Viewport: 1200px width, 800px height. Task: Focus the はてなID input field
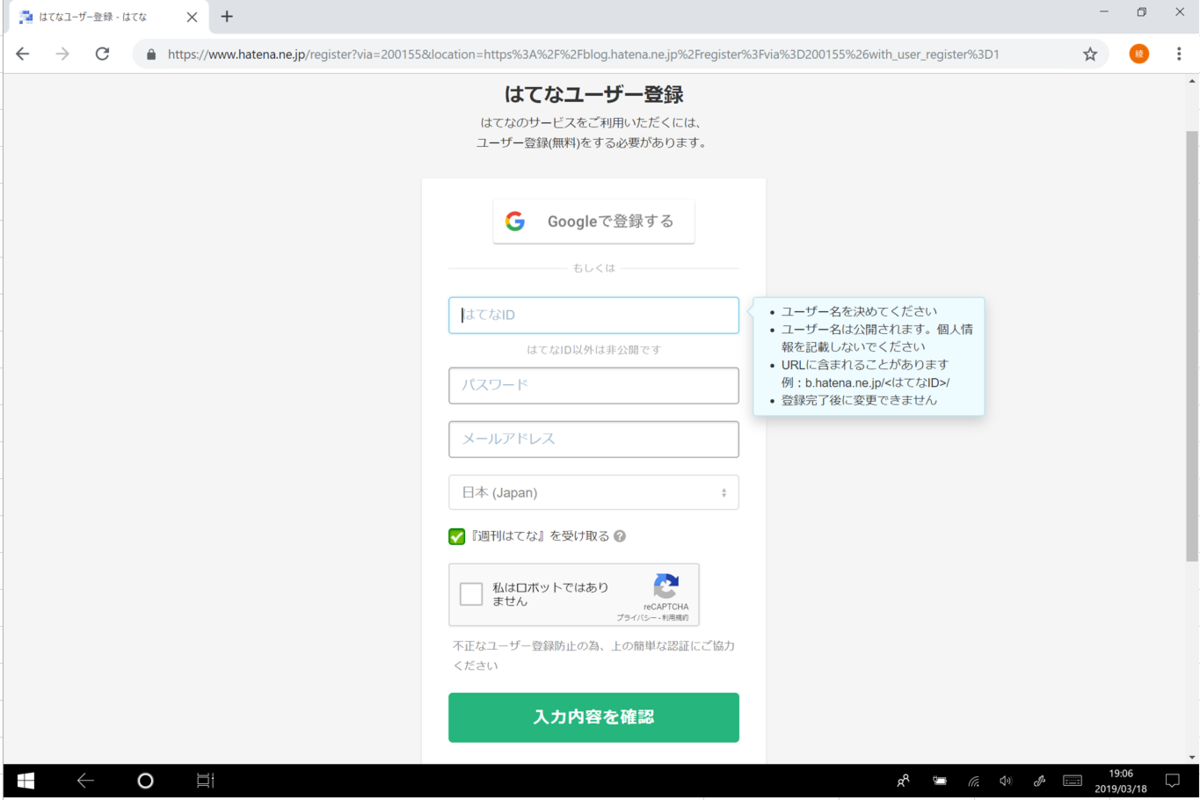tap(594, 315)
